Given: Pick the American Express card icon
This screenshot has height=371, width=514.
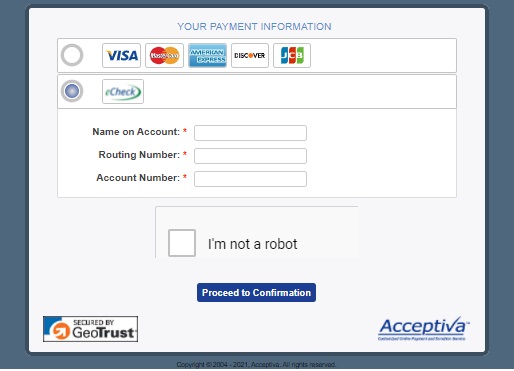Looking at the screenshot, I should (207, 55).
